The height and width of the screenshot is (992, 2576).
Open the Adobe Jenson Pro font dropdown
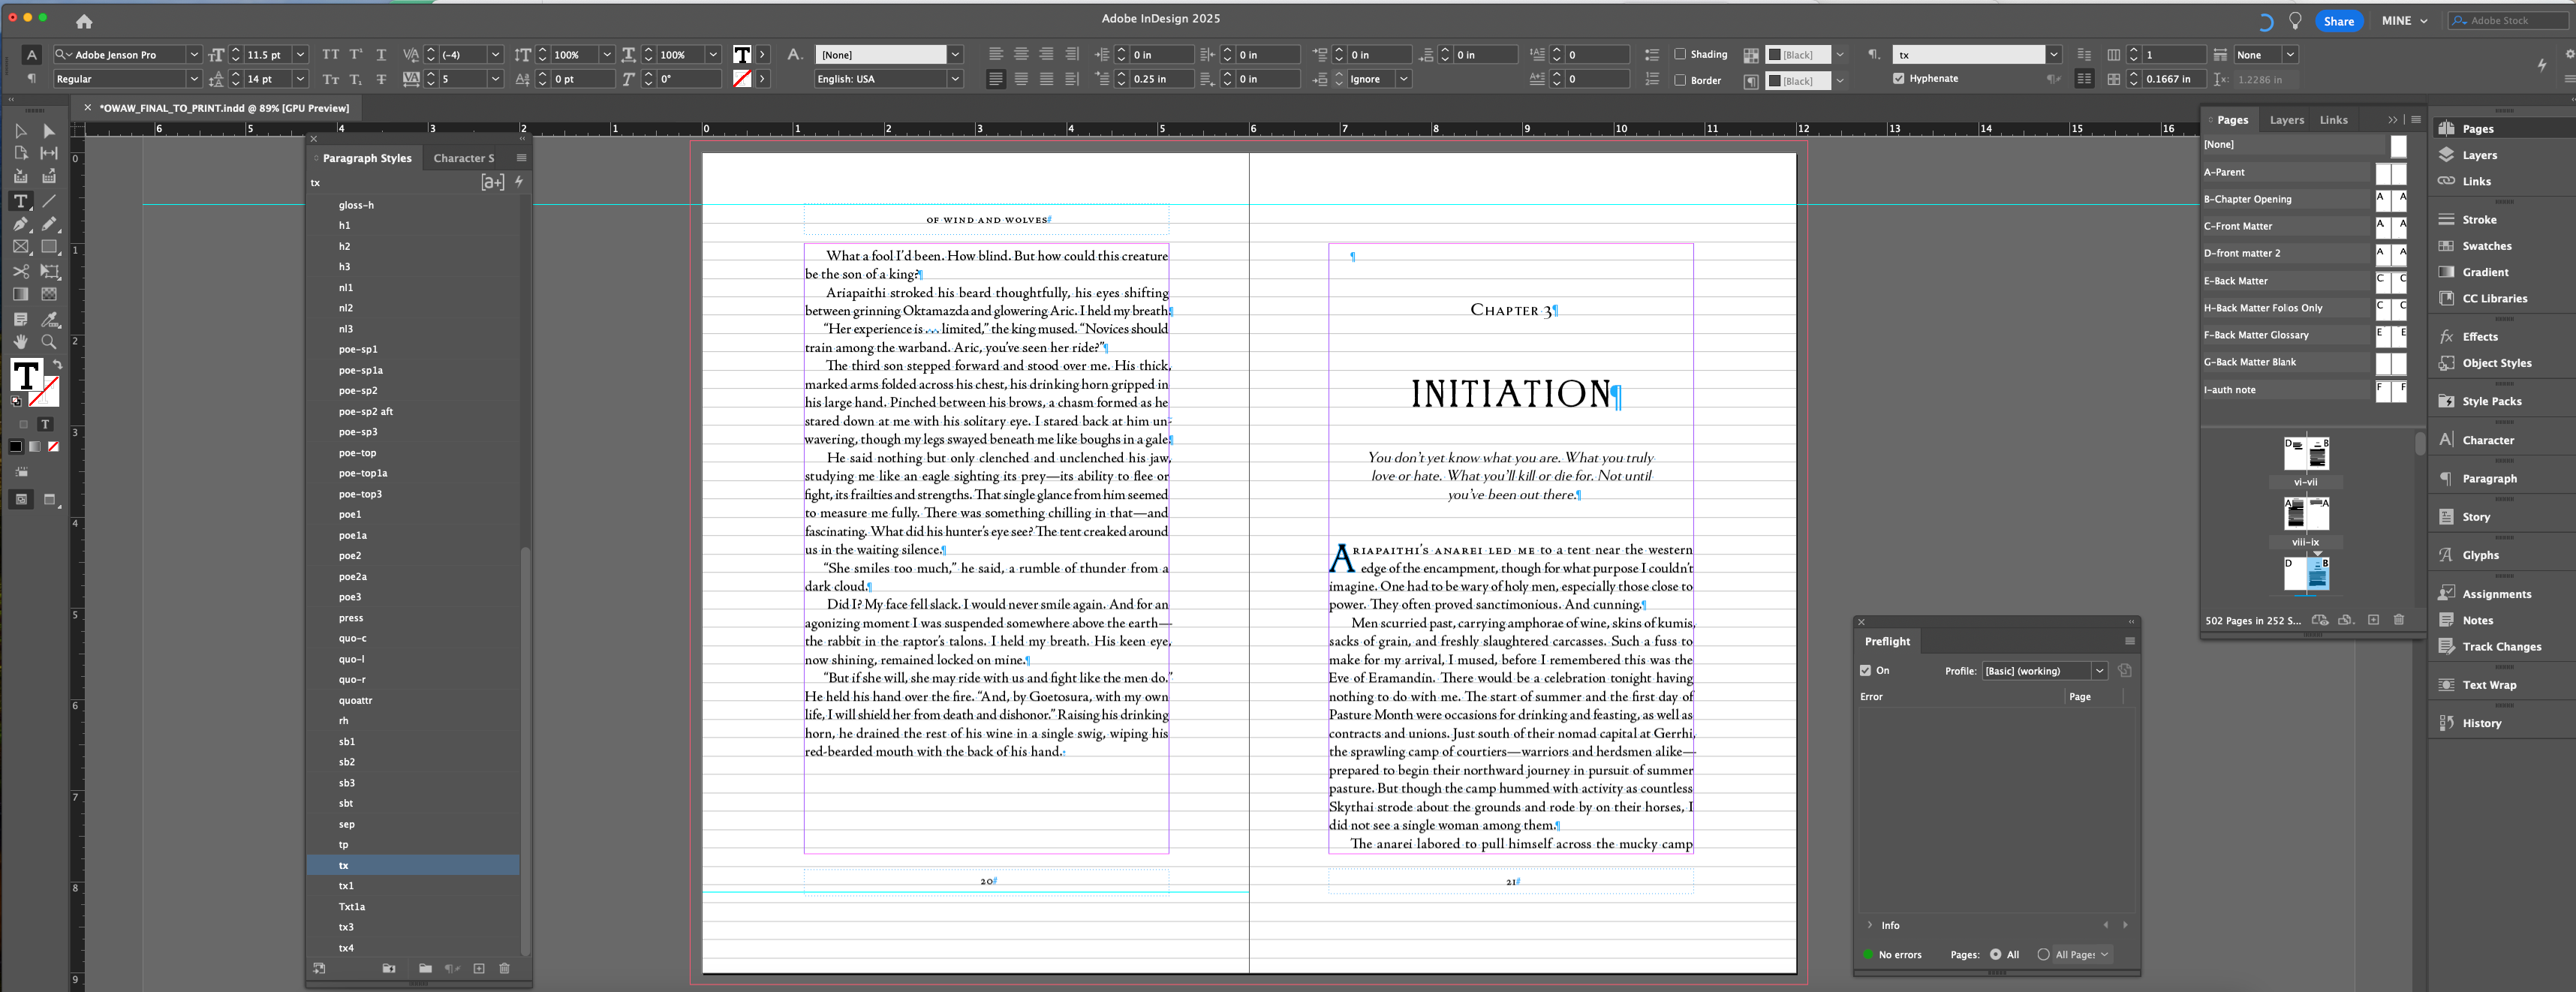194,55
